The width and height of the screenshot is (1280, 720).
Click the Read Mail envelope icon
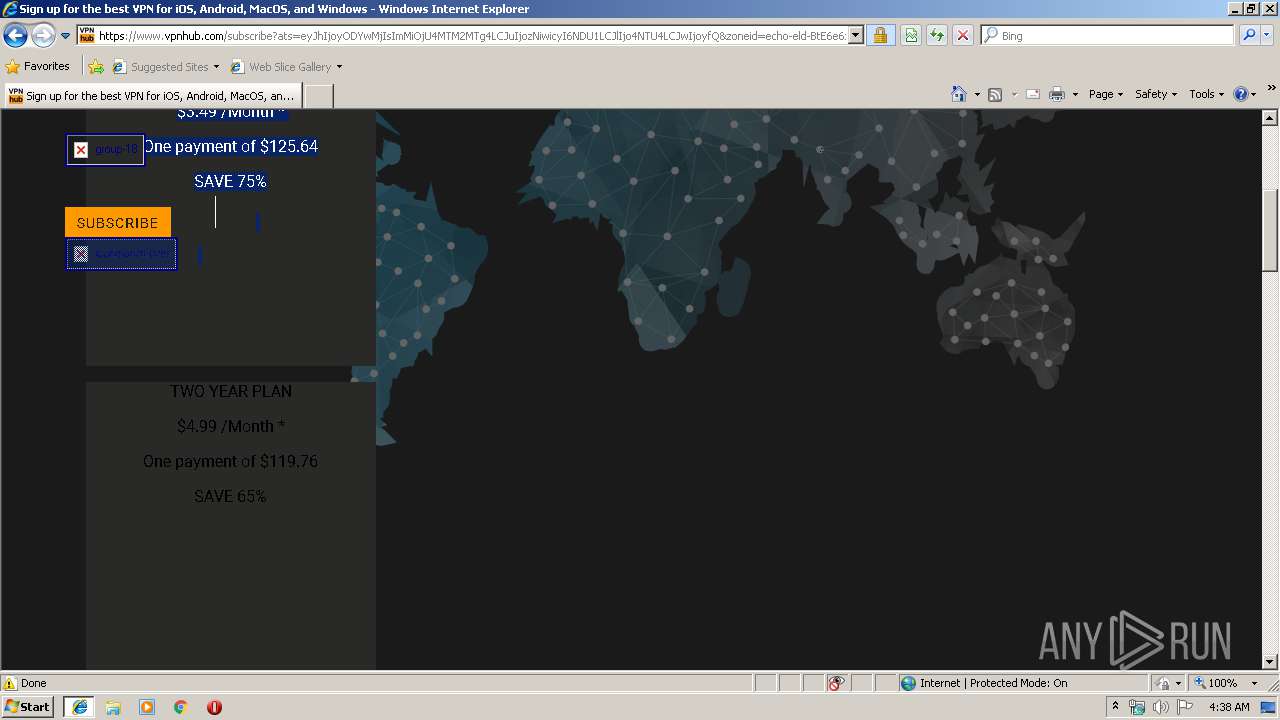(x=1033, y=94)
